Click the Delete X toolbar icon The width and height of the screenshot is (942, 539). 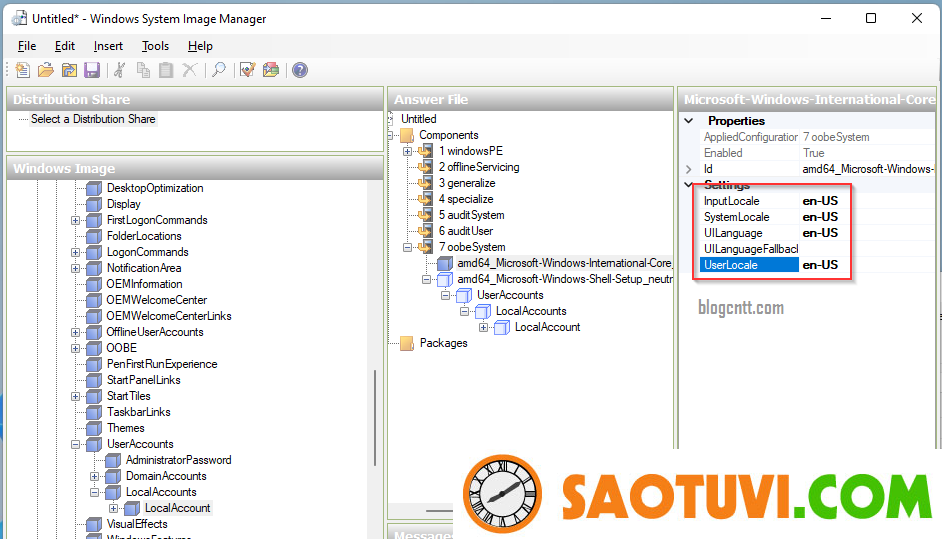pos(189,70)
